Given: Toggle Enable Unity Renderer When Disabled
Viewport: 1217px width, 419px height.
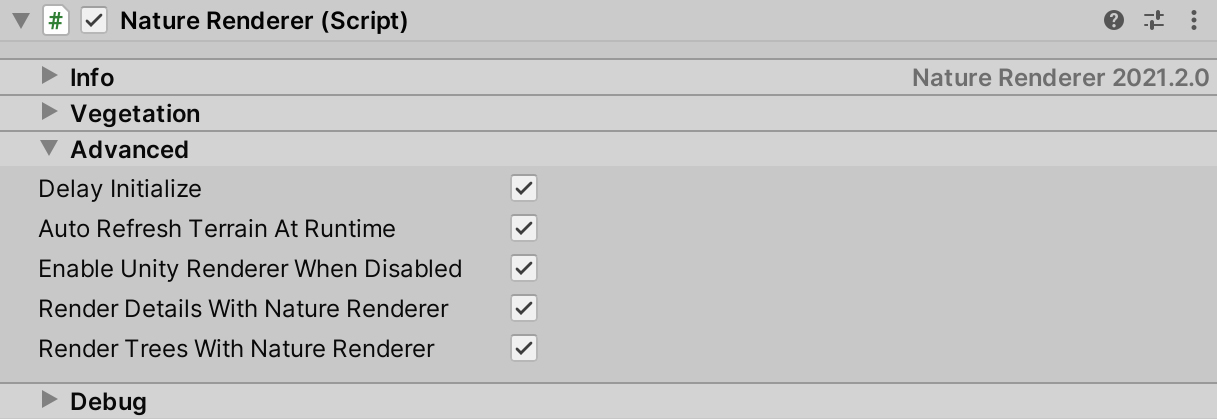Looking at the screenshot, I should (524, 268).
